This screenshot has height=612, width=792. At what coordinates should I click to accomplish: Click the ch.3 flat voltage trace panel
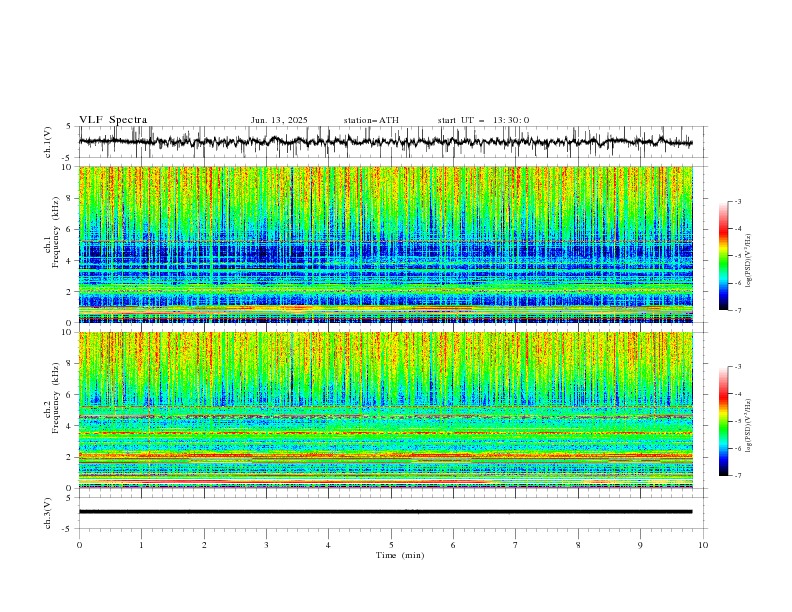coord(393,513)
